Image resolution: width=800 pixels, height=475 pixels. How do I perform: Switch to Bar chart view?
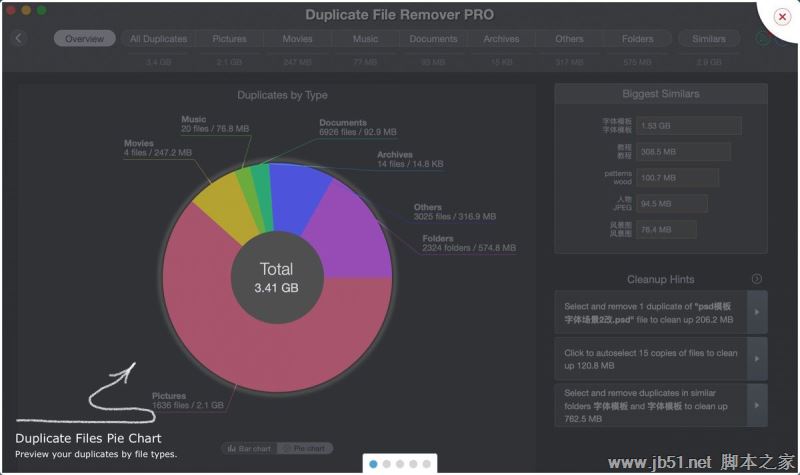click(249, 448)
